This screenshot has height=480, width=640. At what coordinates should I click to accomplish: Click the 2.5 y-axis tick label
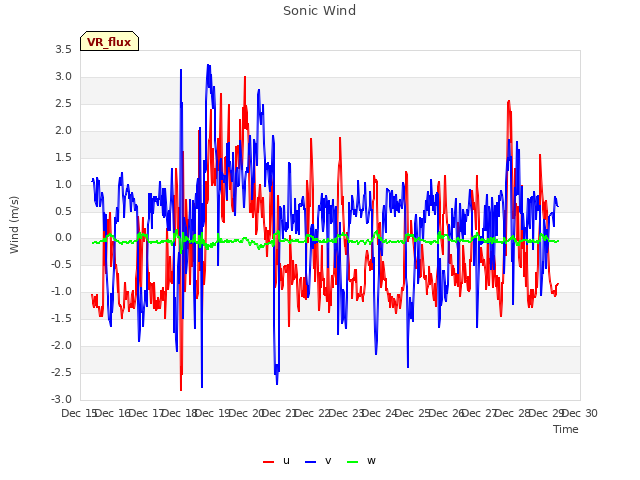64,104
